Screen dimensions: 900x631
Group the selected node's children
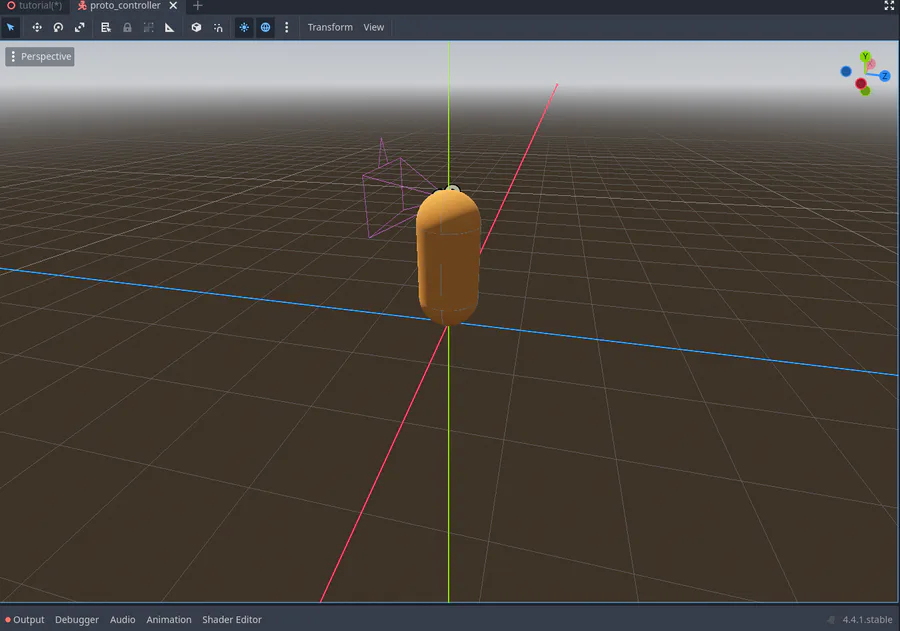tap(149, 28)
